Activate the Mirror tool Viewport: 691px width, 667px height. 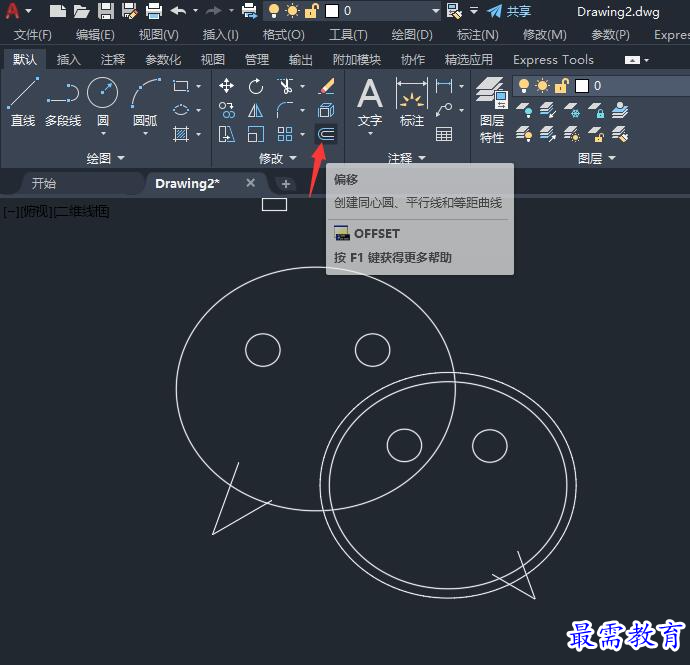coord(256,110)
